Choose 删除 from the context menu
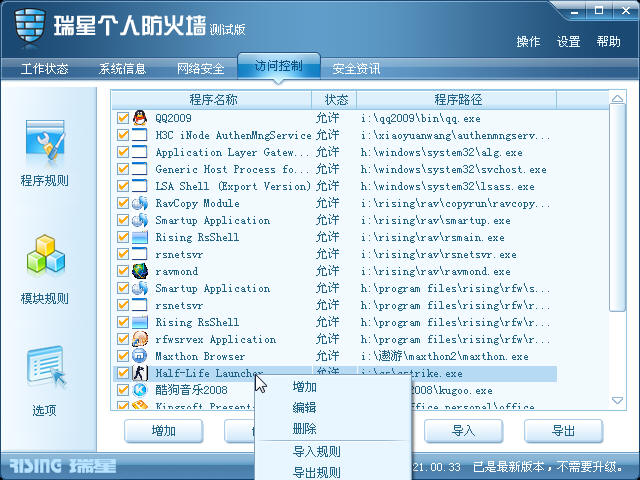 (x=304, y=429)
